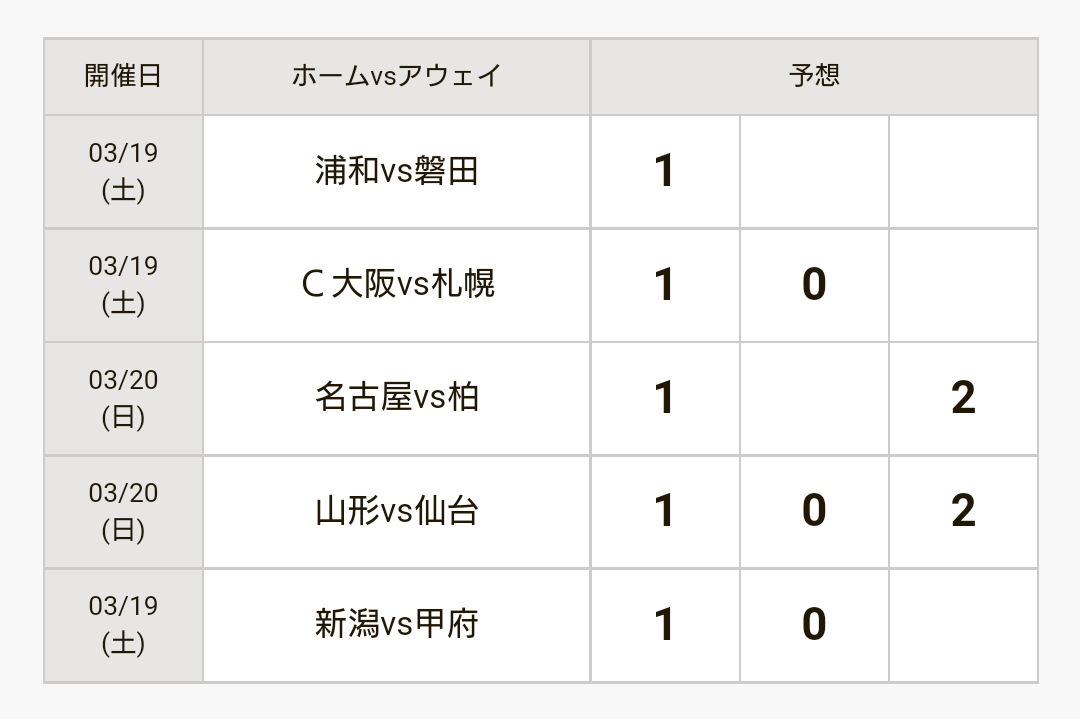Image resolution: width=1080 pixels, height=719 pixels.
Task: Toggle prediction 1 for C大阪vs札幌
Action: [x=665, y=285]
